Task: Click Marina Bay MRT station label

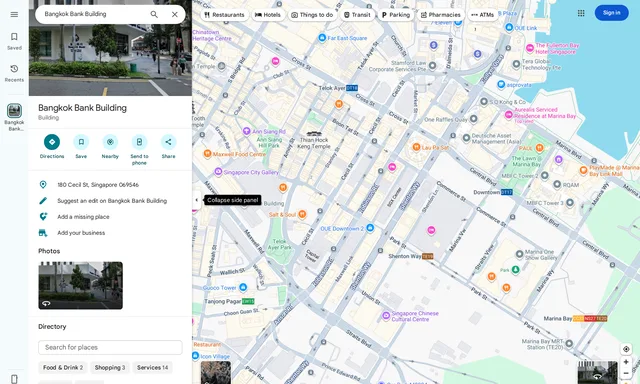Action: point(575,318)
